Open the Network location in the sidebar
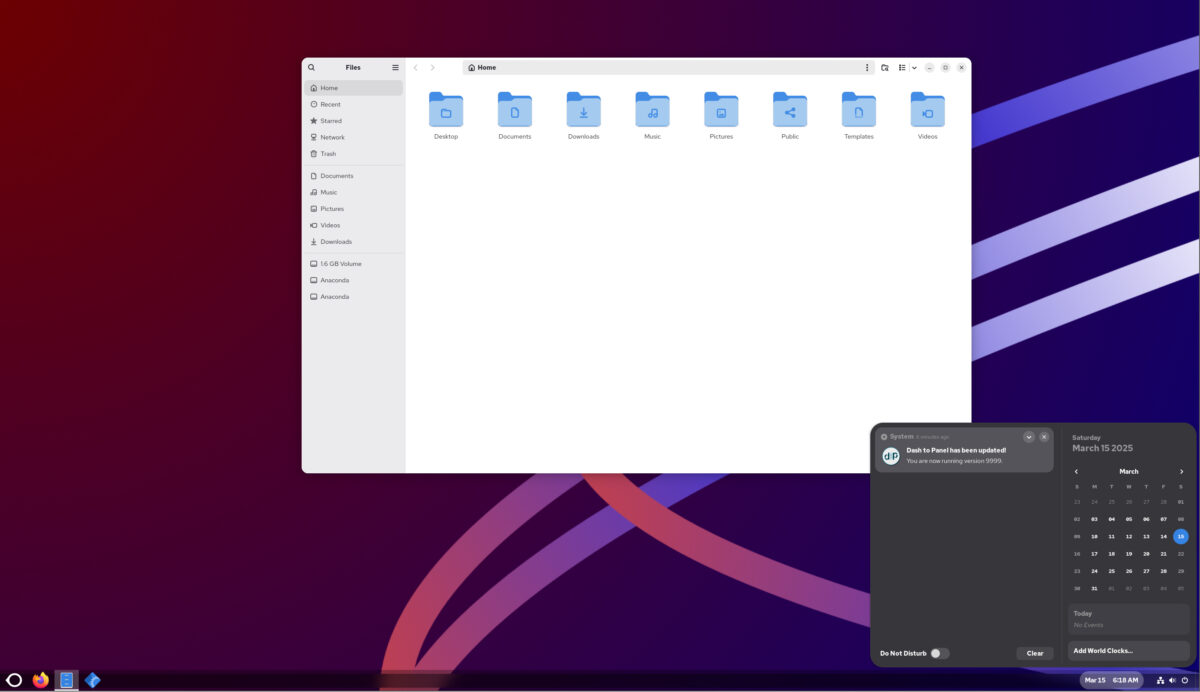Viewport: 1200px width, 692px height. pyautogui.click(x=331, y=137)
